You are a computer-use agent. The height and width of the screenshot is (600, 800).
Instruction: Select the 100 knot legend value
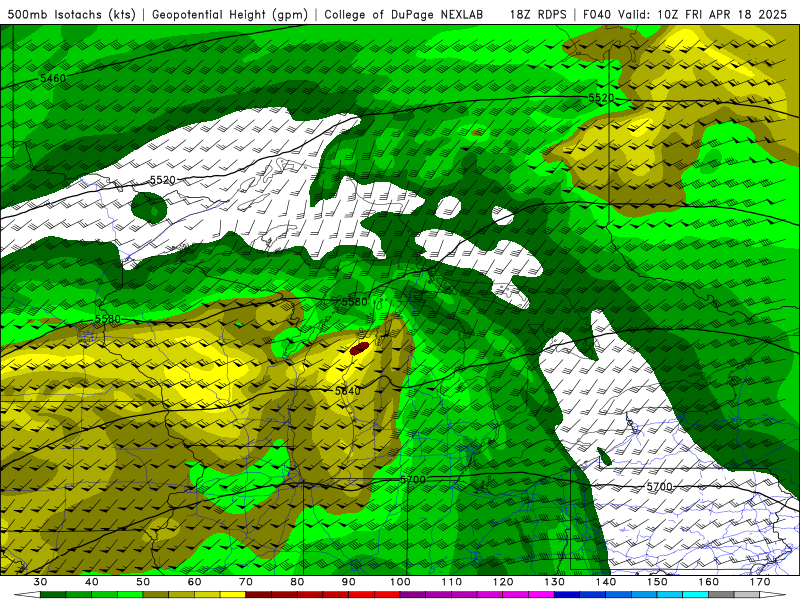(x=400, y=582)
